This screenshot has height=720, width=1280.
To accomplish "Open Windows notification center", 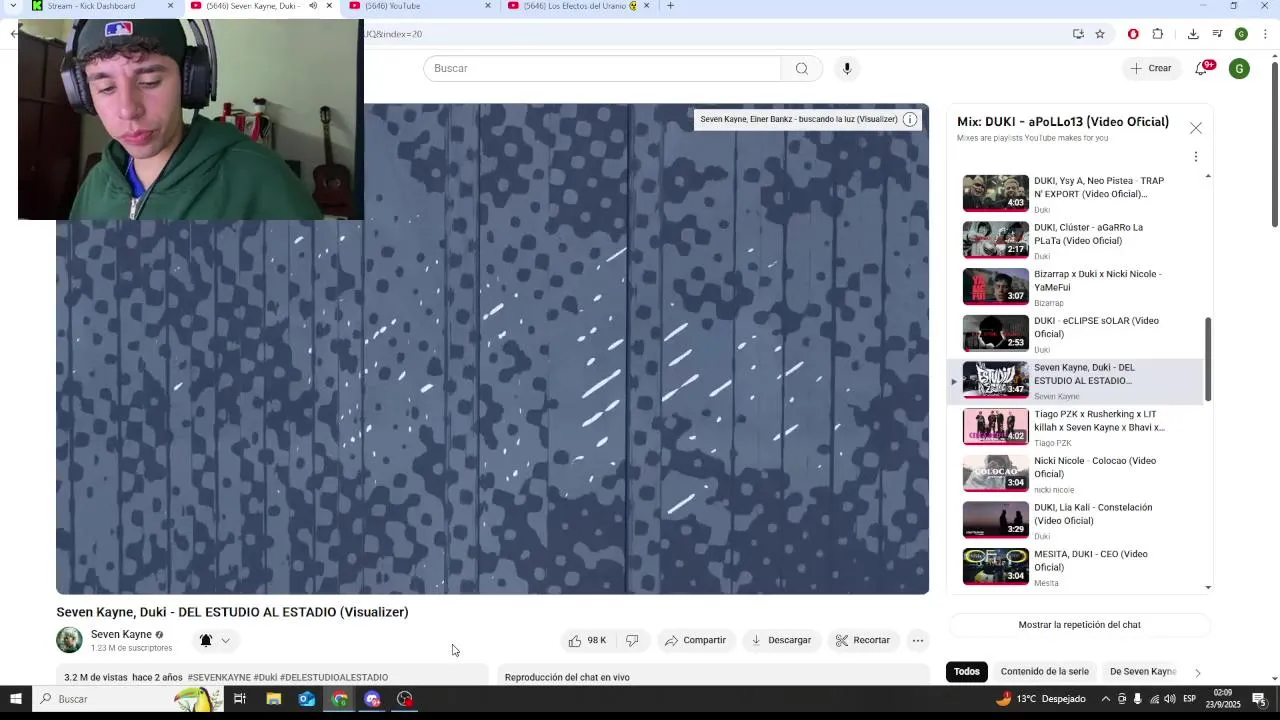I will point(1259,699).
